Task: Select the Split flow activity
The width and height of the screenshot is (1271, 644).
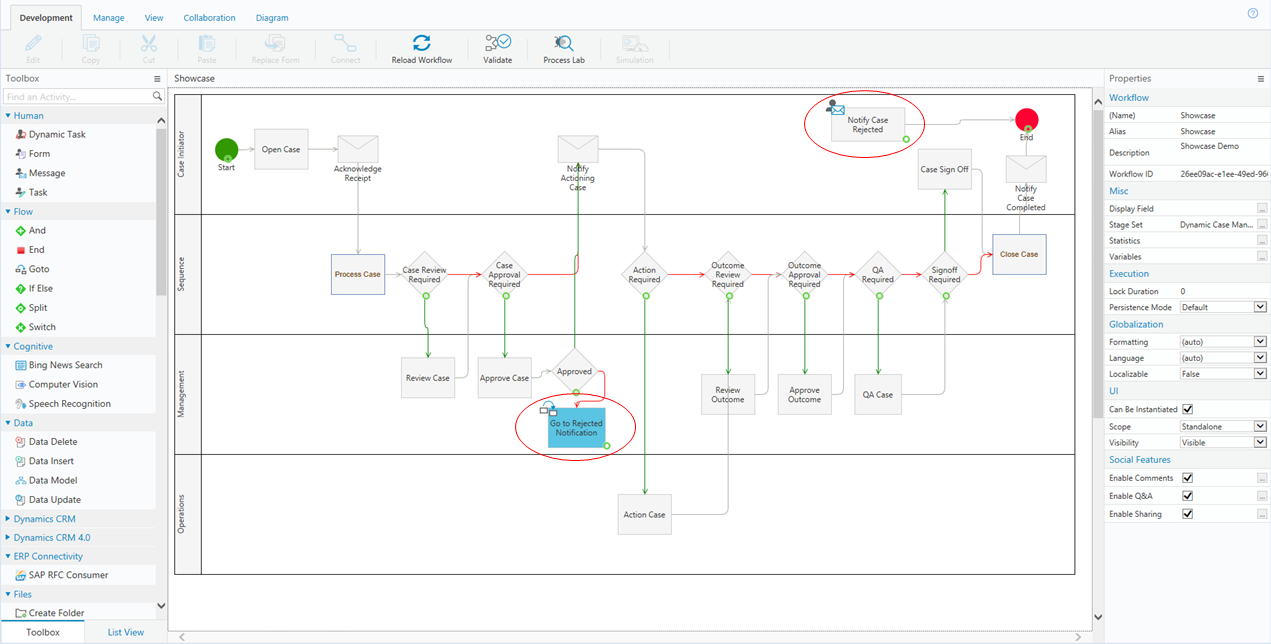Action: click(x=38, y=308)
